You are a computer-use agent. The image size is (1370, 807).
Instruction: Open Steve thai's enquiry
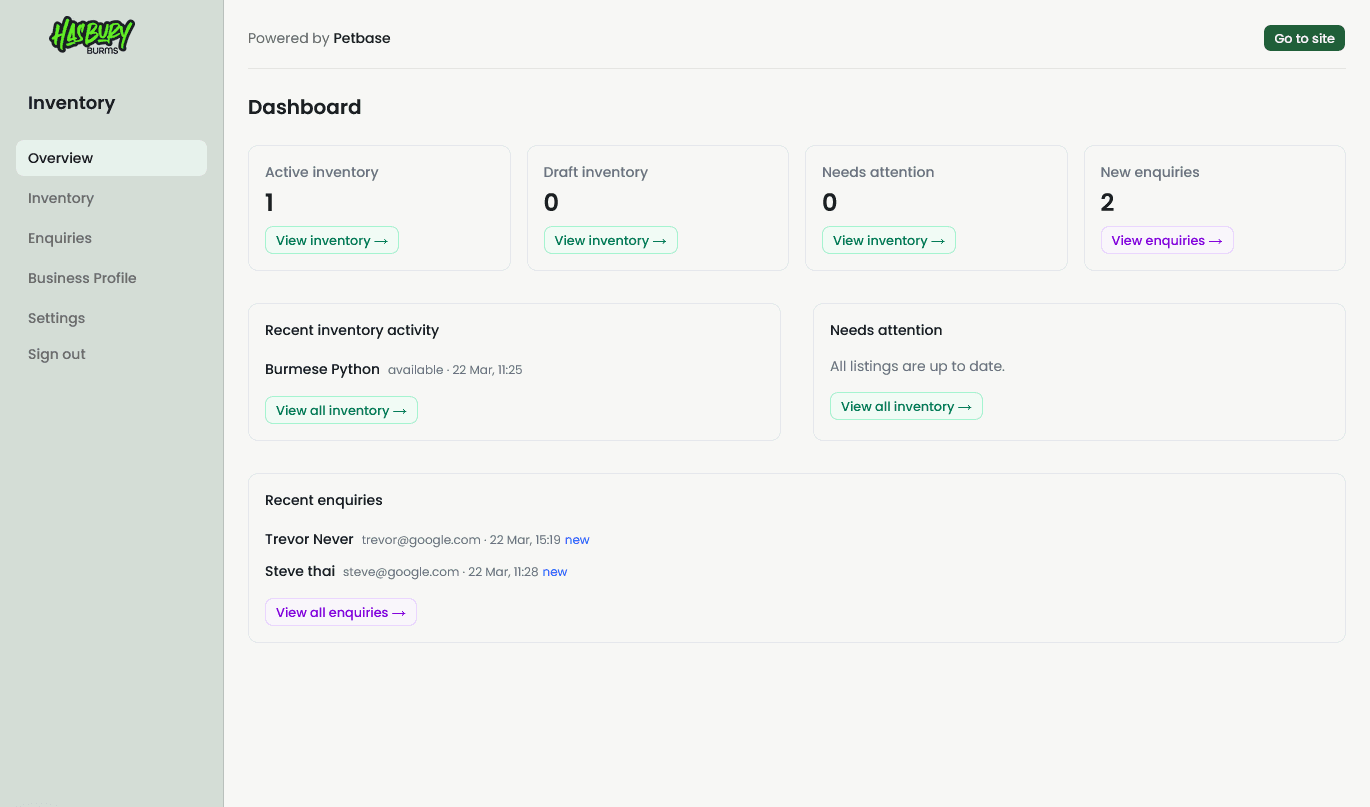[x=300, y=571]
